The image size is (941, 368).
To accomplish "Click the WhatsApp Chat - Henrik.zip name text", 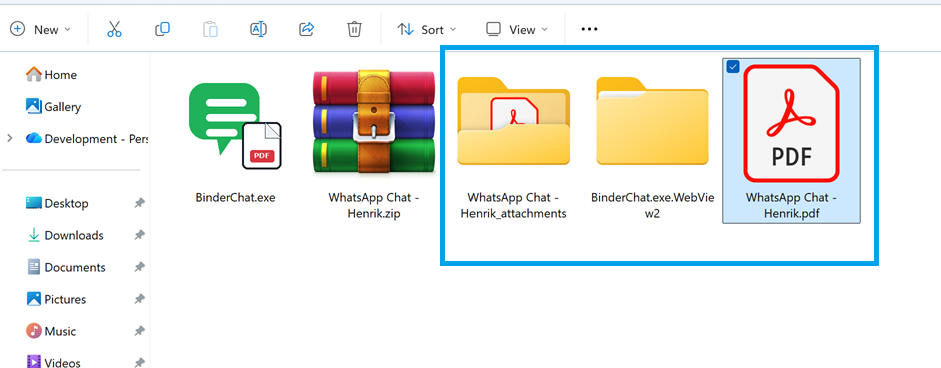I will [x=374, y=205].
